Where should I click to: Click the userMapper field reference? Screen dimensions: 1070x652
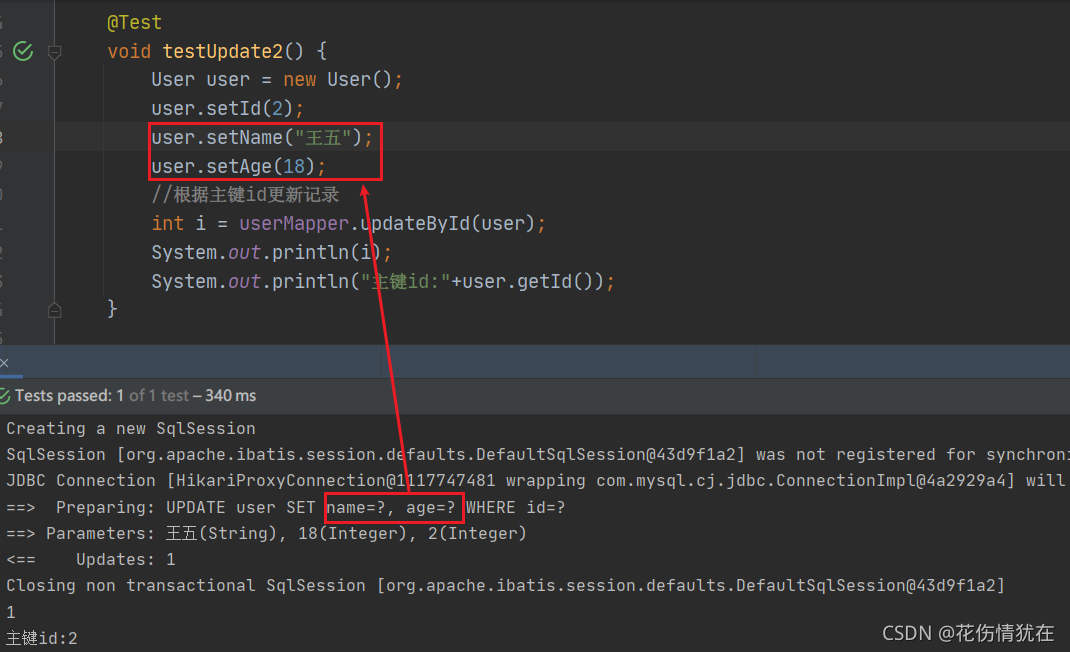[x=293, y=223]
